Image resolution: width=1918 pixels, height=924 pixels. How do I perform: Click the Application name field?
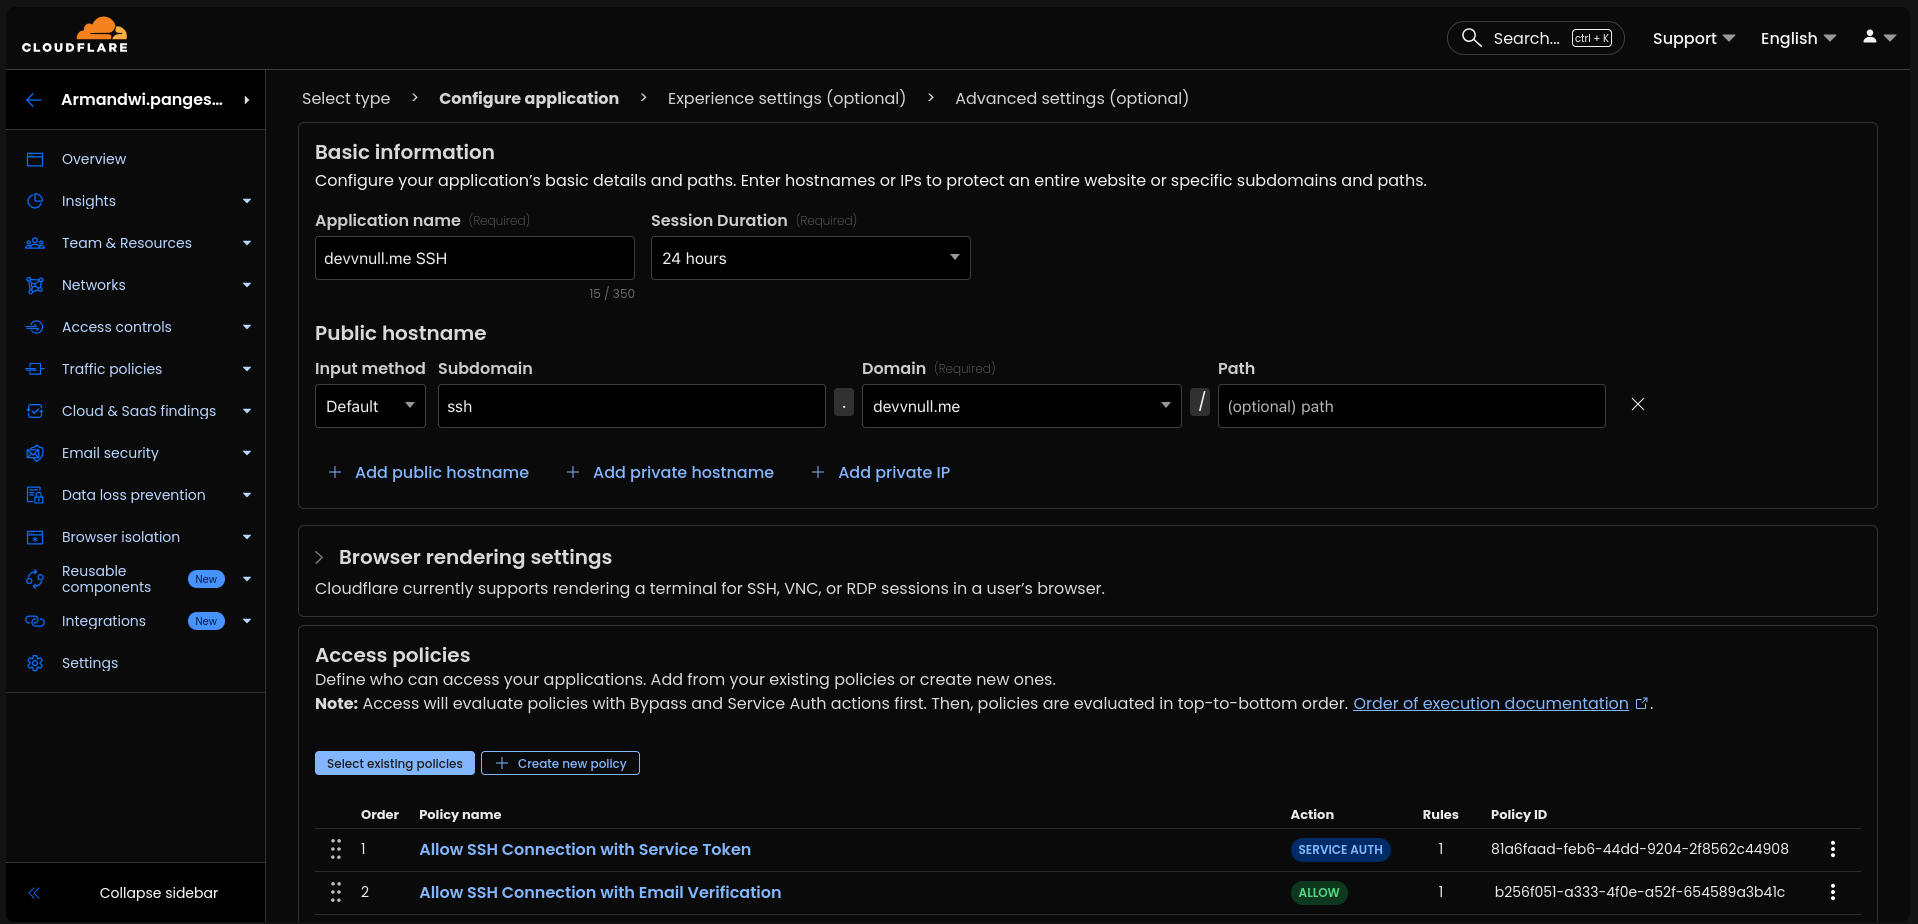tap(475, 258)
